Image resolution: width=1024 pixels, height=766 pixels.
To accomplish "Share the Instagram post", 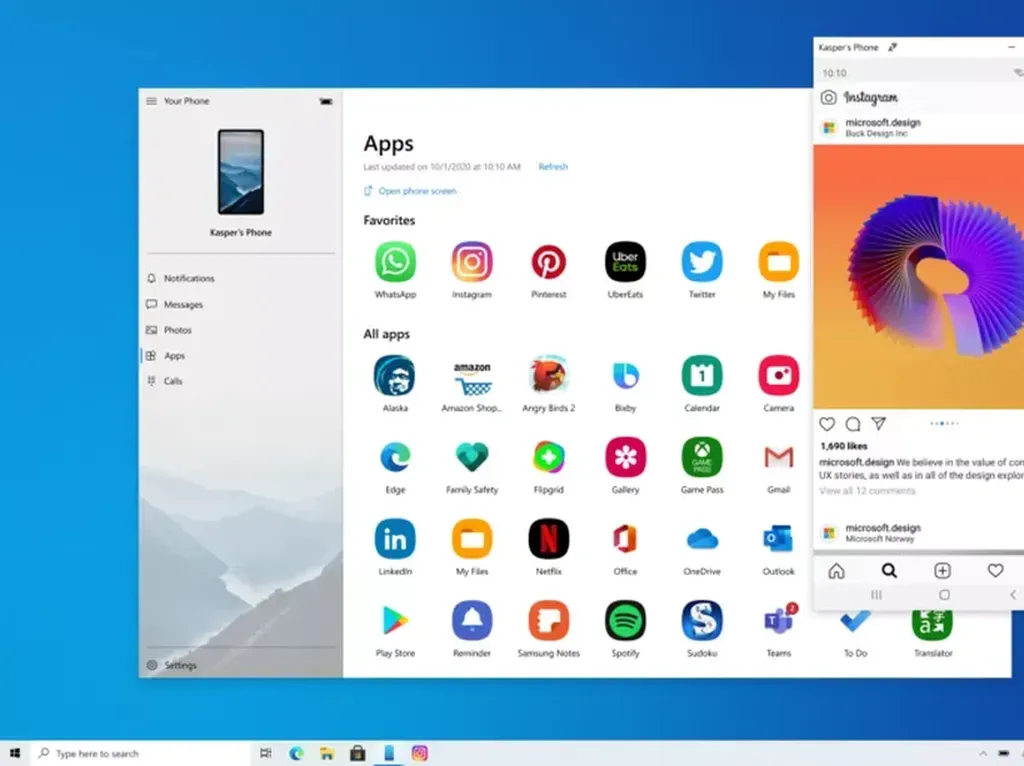I will 878,424.
